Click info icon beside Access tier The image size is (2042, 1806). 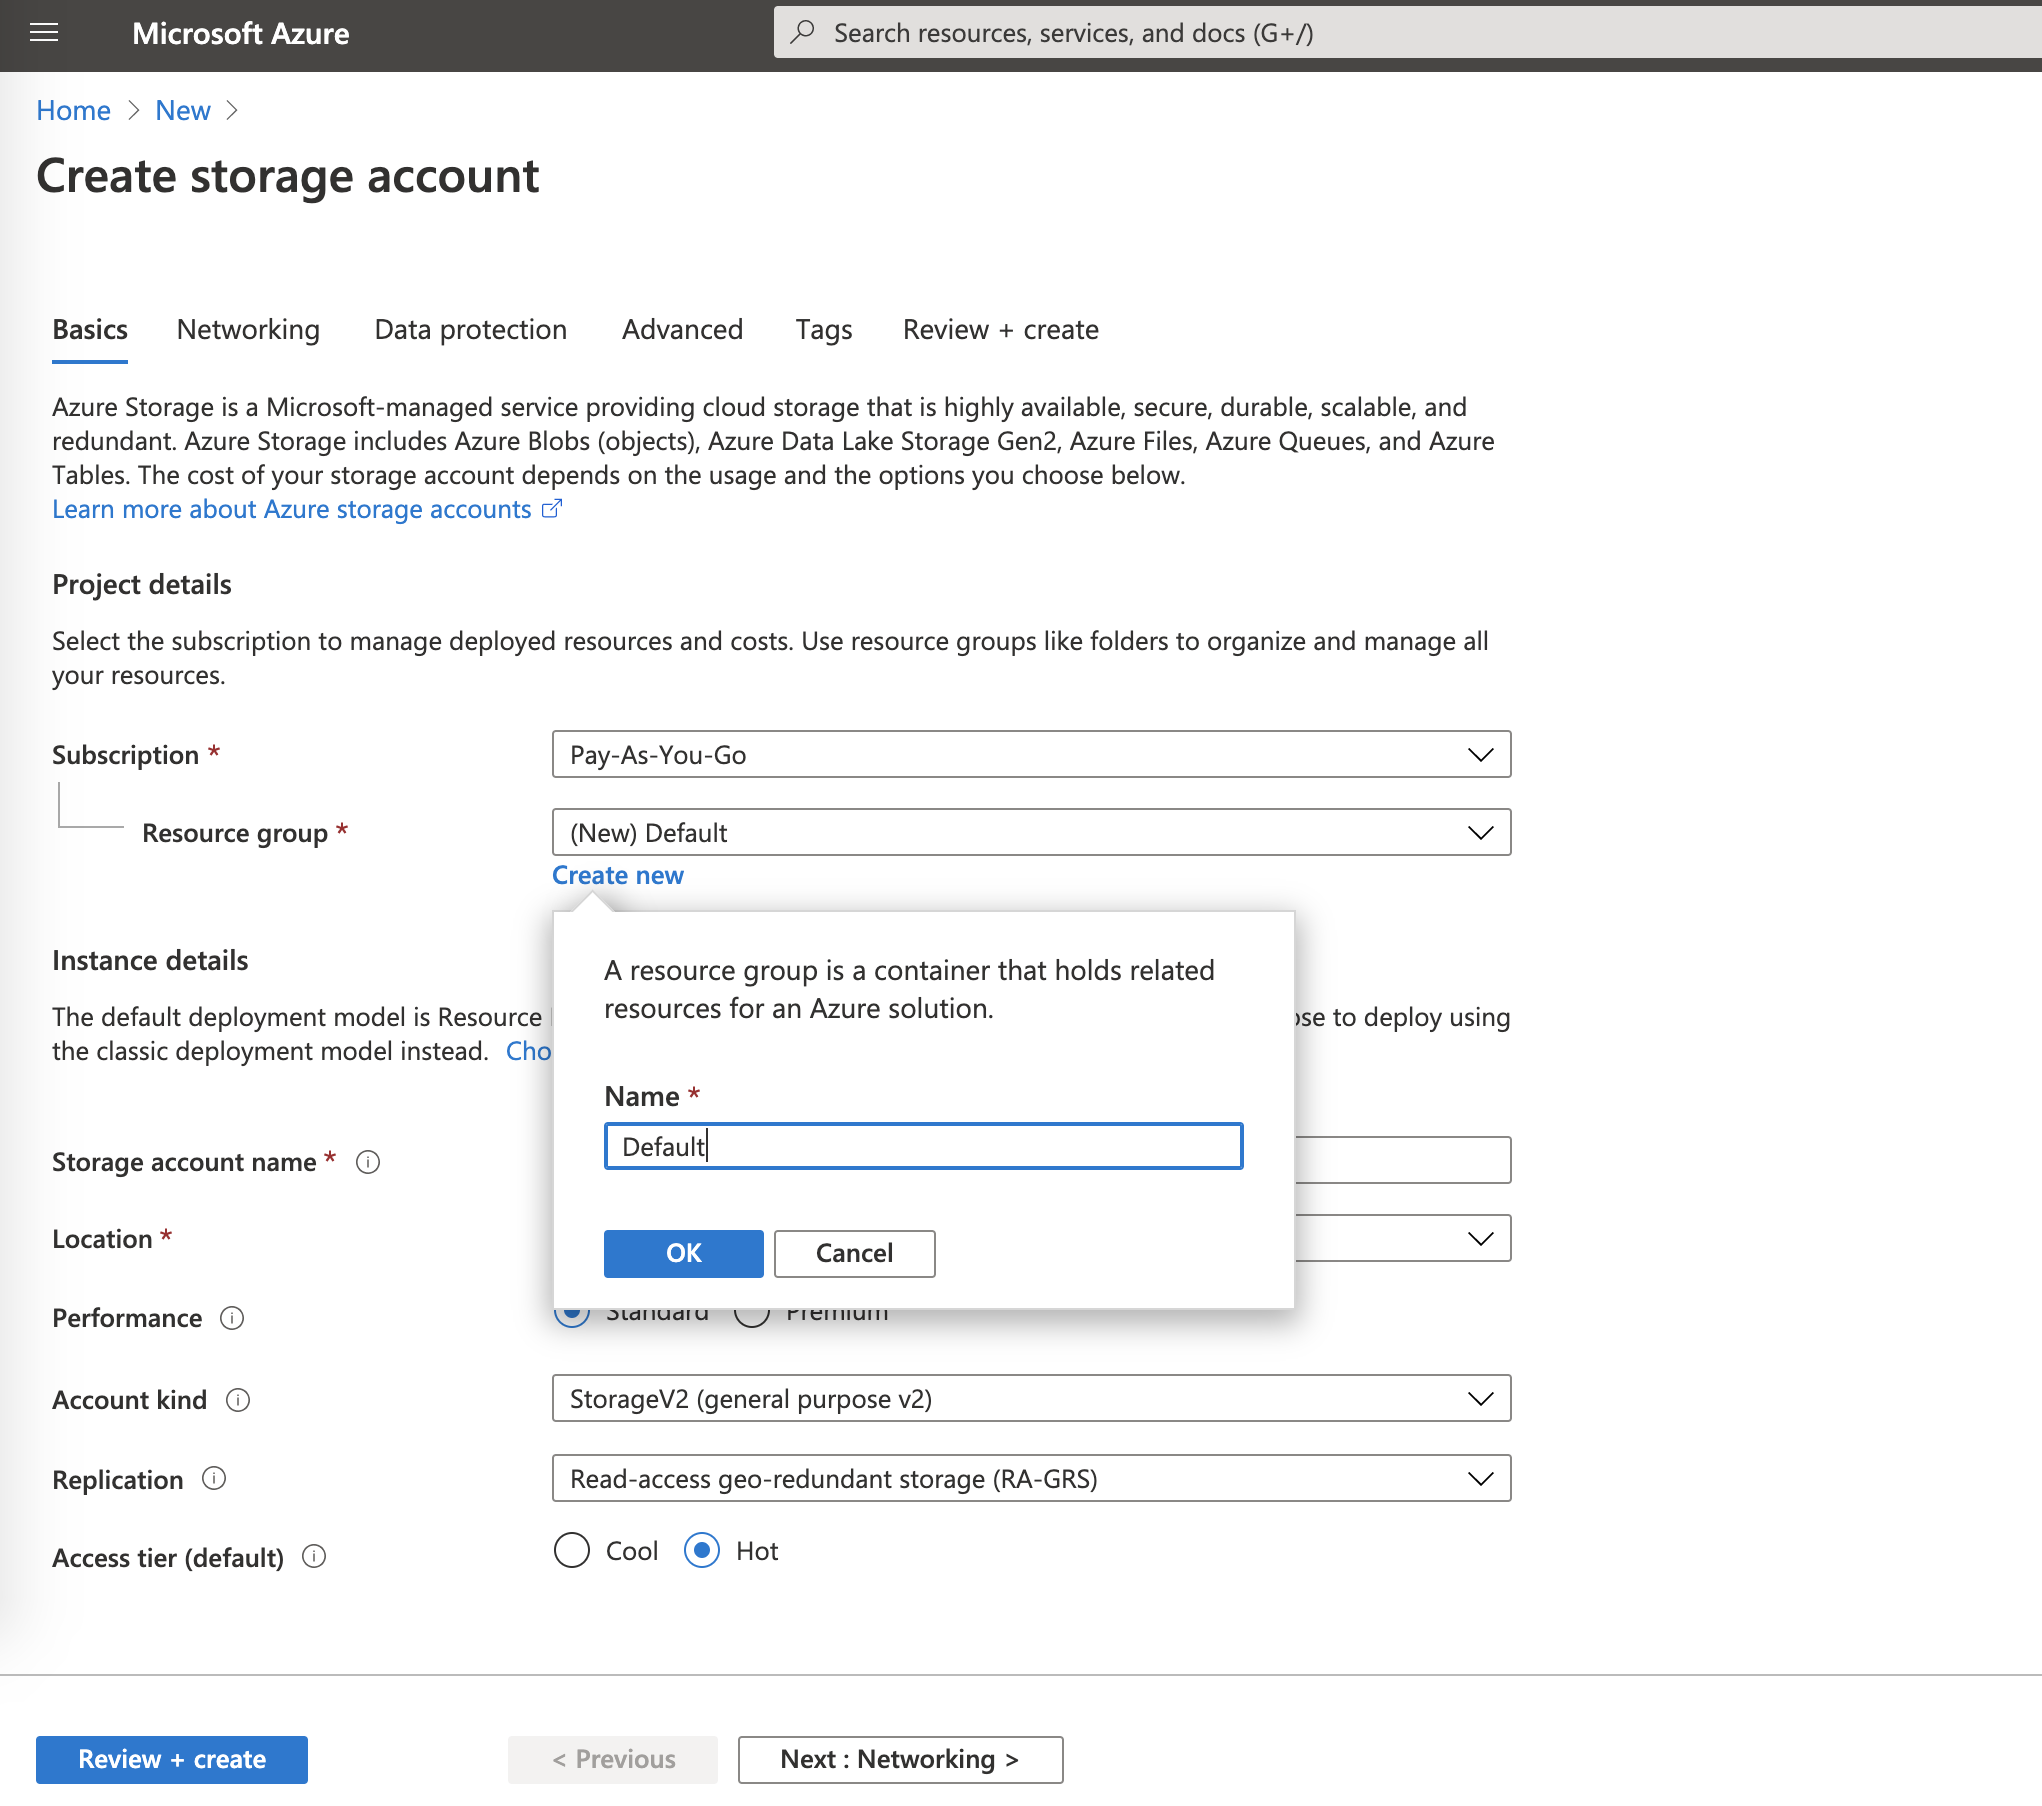[x=314, y=1556]
